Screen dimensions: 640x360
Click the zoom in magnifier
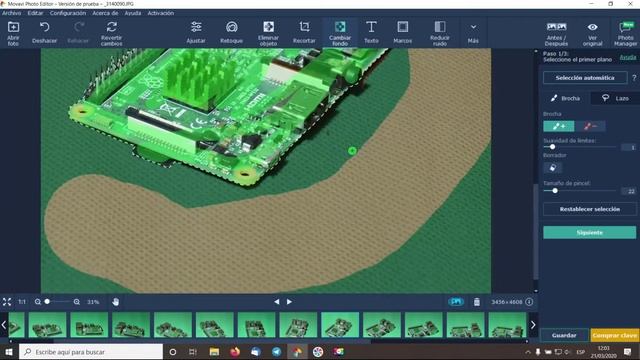pyautogui.click(x=77, y=302)
